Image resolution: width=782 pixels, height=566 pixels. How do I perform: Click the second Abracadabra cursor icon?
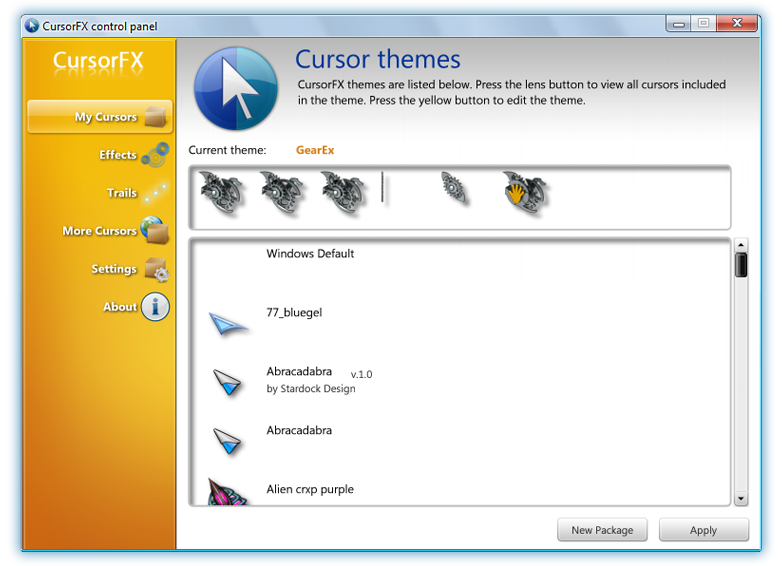[x=227, y=441]
